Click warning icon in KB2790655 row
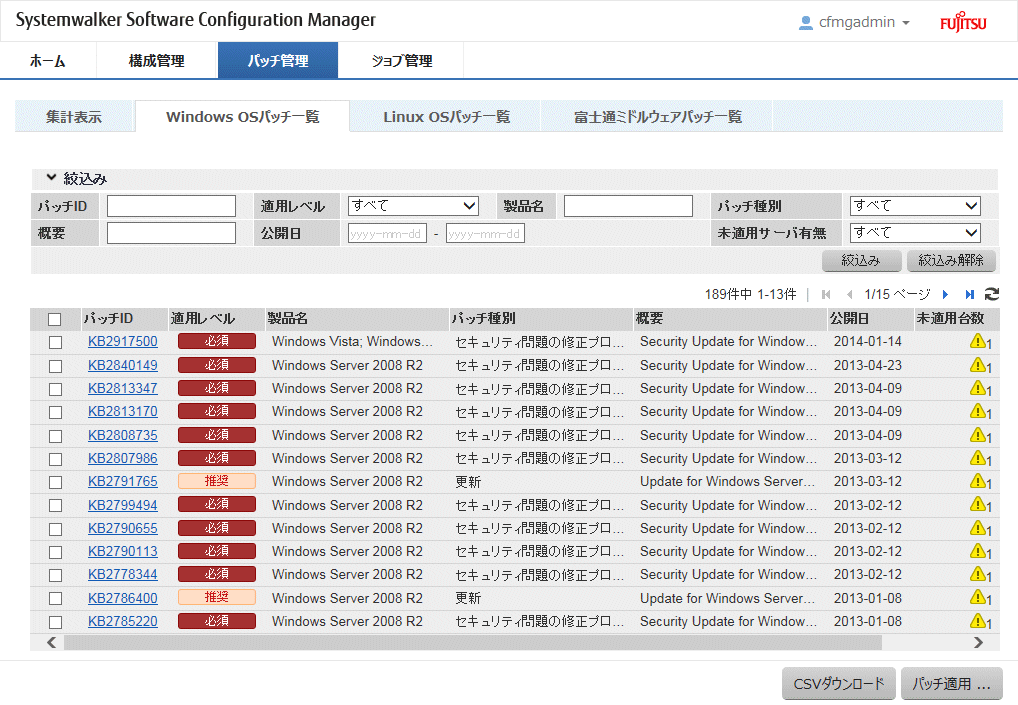Viewport: 1018px width, 705px height. 978,528
